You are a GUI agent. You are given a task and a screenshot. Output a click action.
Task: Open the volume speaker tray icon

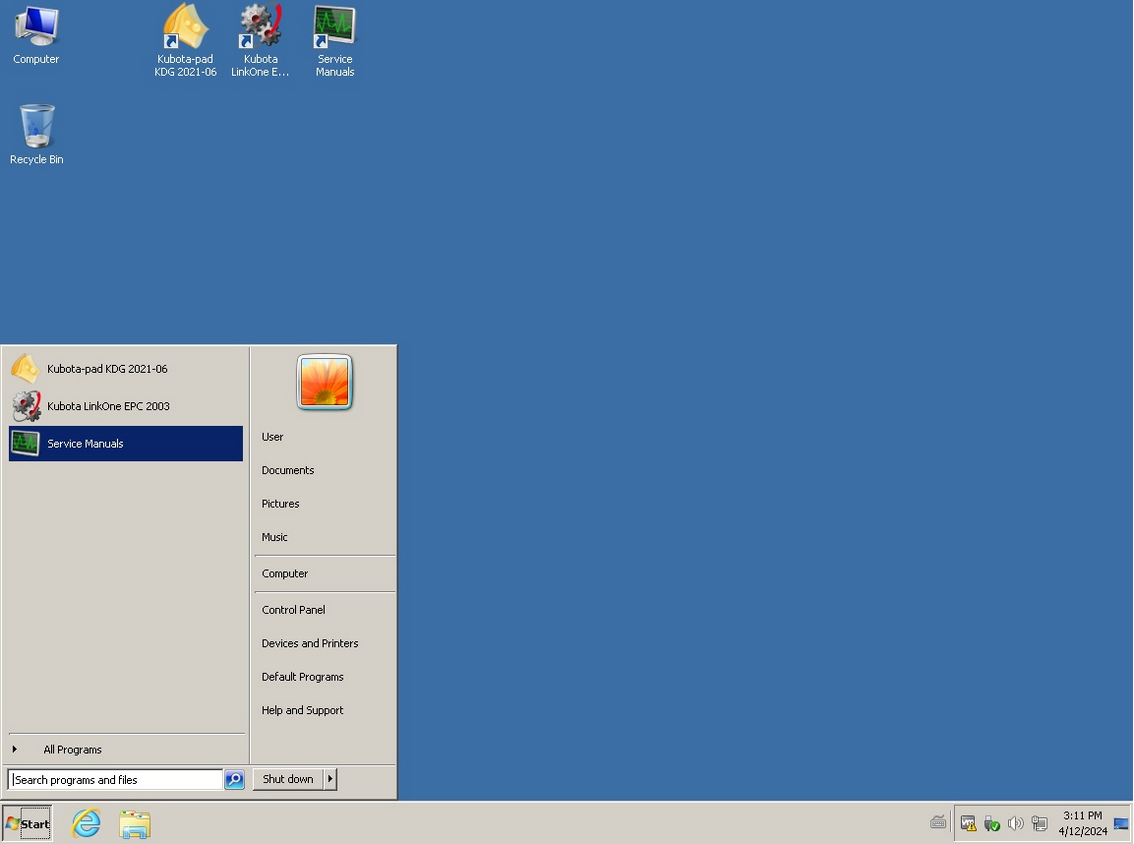pyautogui.click(x=1015, y=823)
